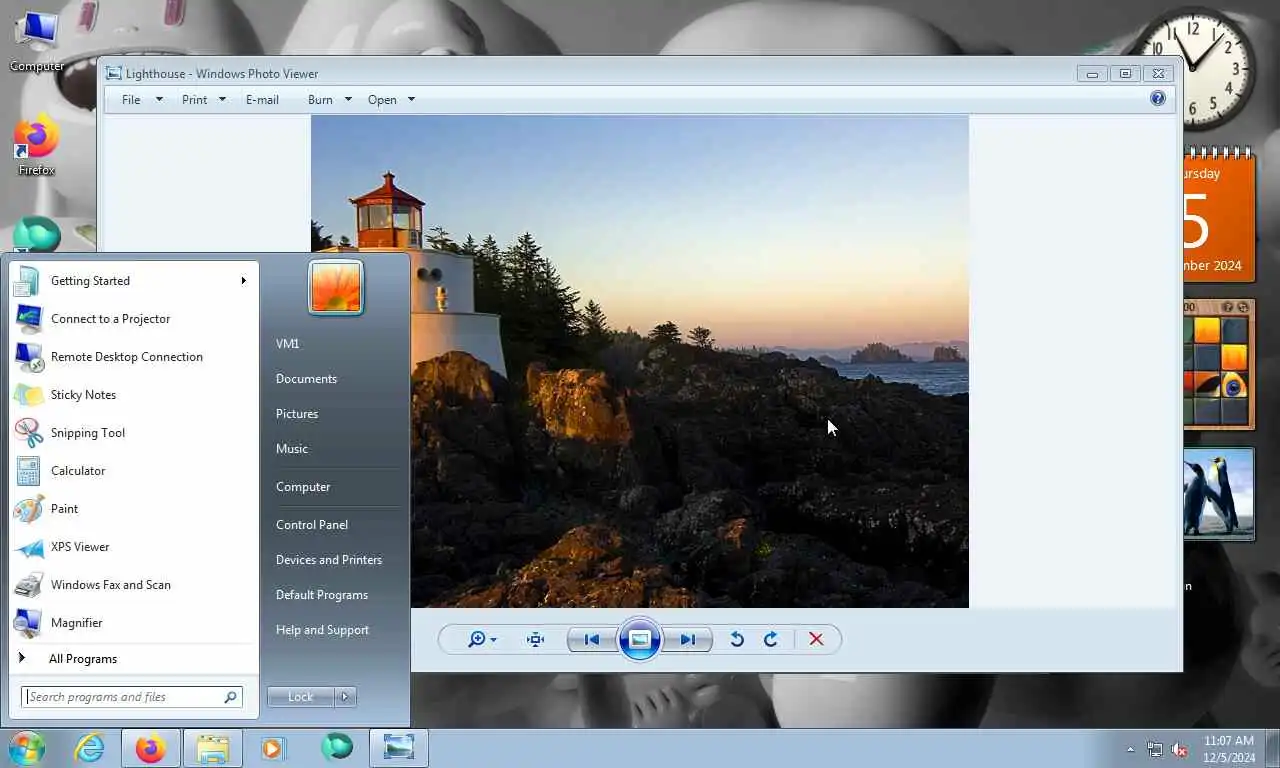Open the File menu in Photo Viewer

pos(142,99)
